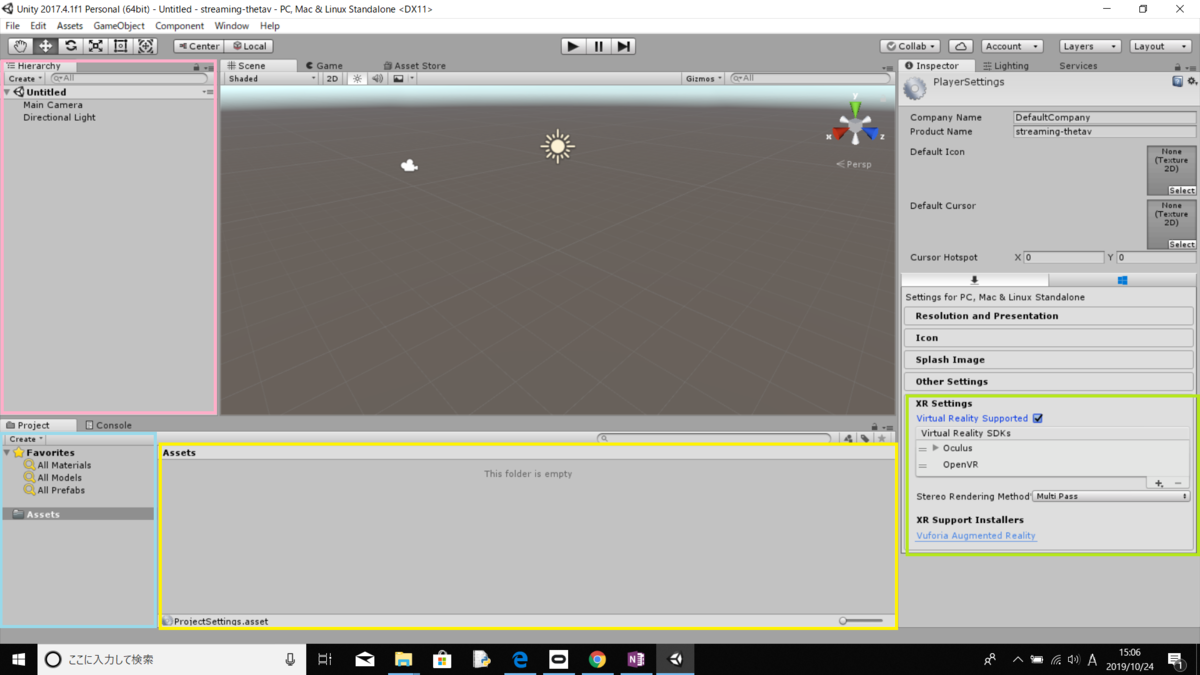1200x675 pixels.
Task: Open the GameObject menu
Action: click(119, 25)
